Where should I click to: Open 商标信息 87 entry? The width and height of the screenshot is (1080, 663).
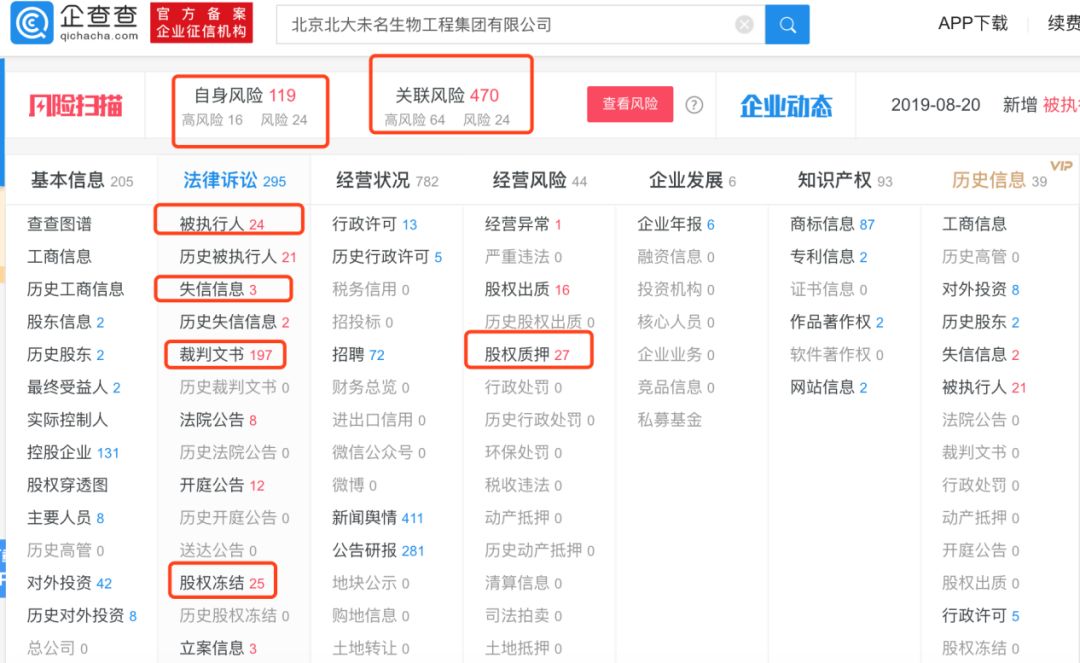[x=833, y=224]
